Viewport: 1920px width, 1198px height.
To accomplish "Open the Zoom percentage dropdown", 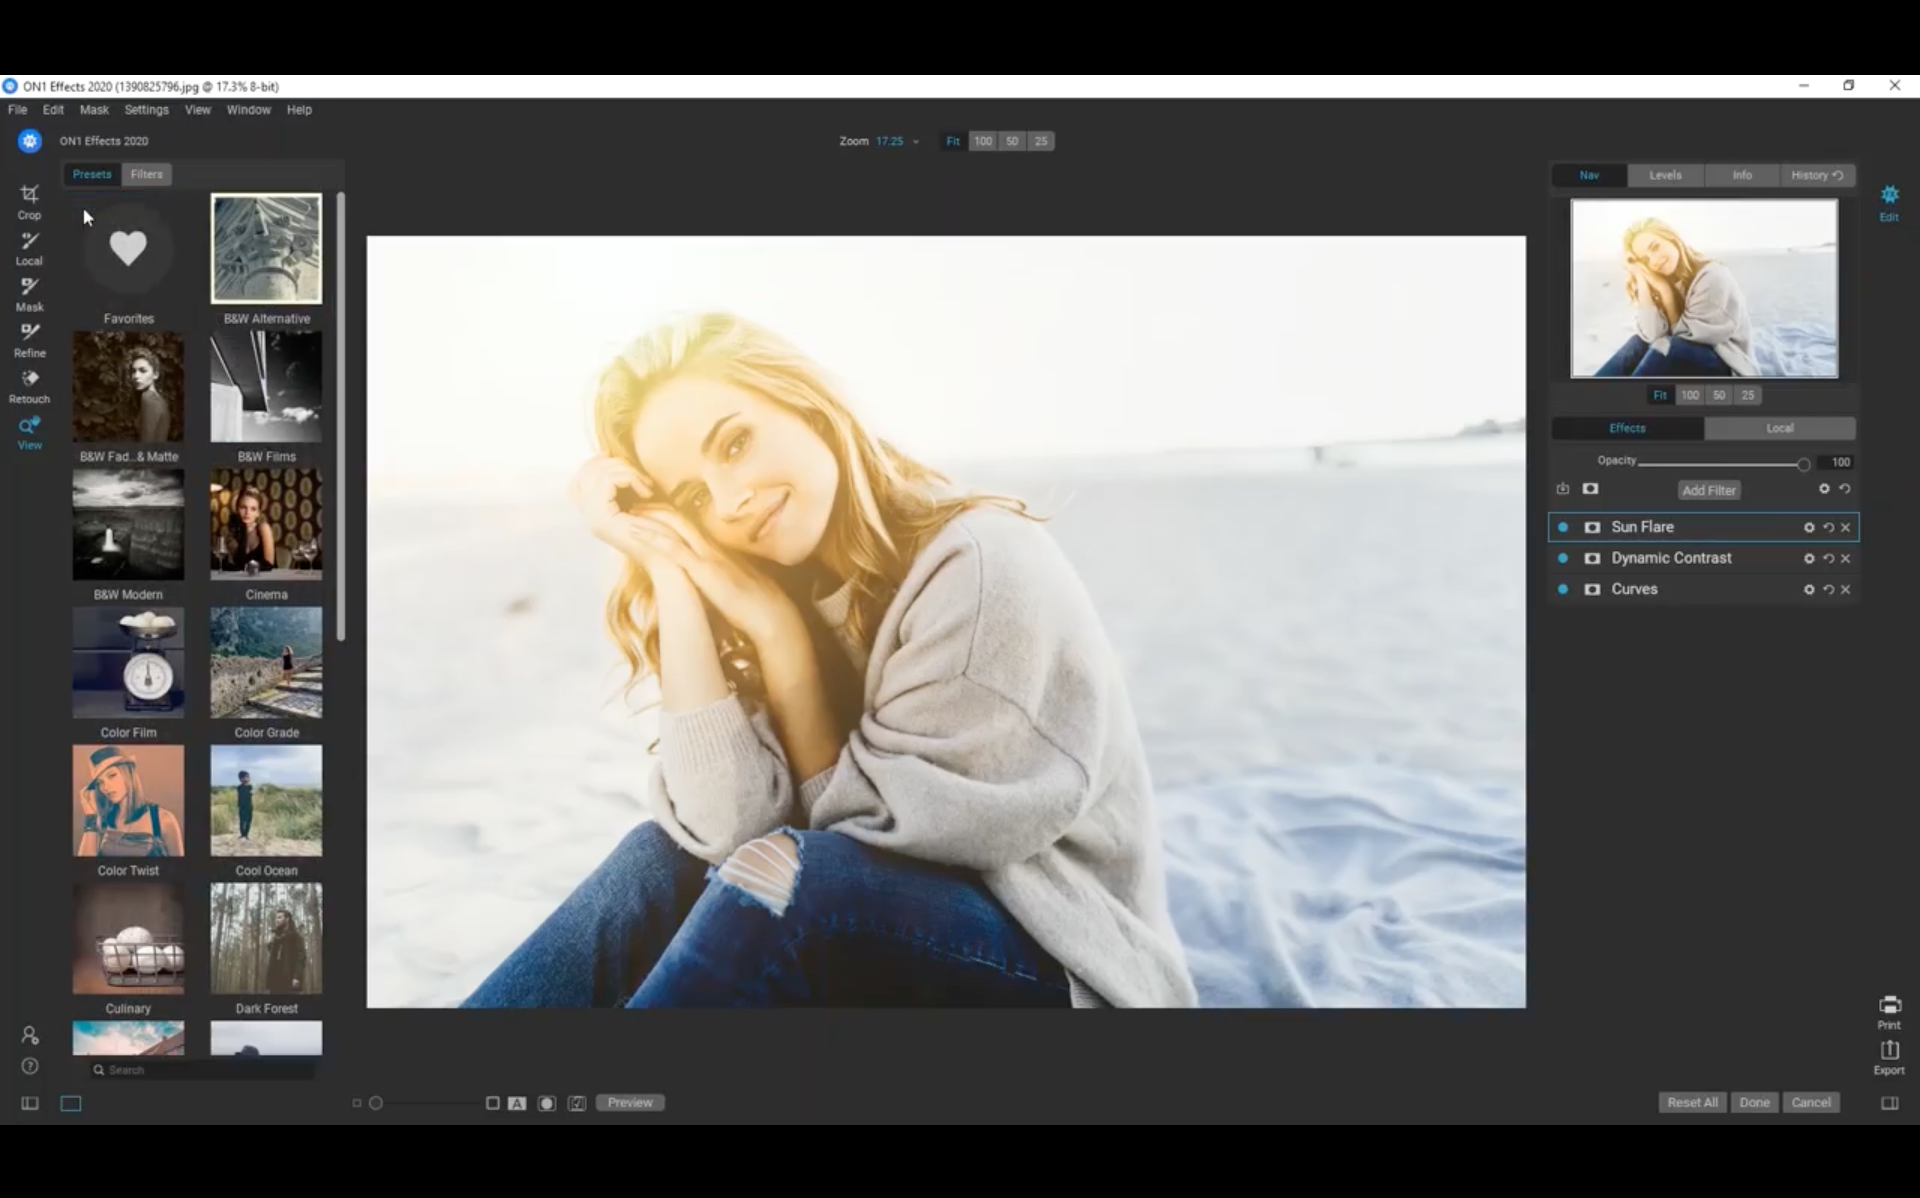I will point(915,142).
